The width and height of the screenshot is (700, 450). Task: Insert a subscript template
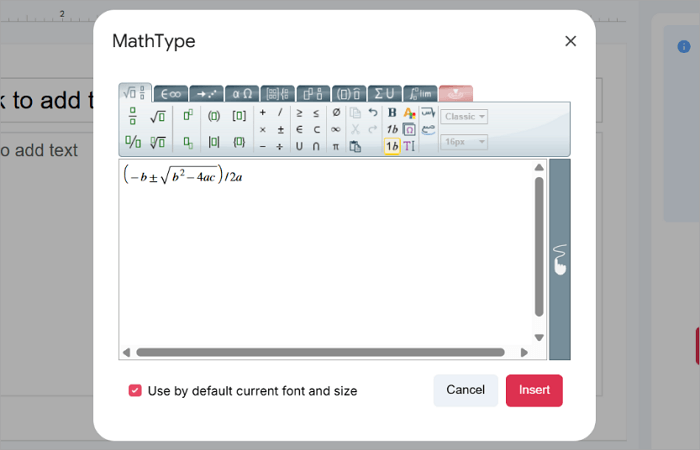pyautogui.click(x=188, y=142)
